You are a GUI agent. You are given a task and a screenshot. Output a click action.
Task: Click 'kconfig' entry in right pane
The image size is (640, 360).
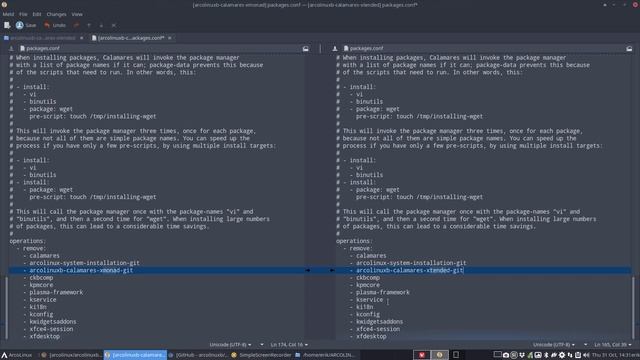[x=368, y=314]
